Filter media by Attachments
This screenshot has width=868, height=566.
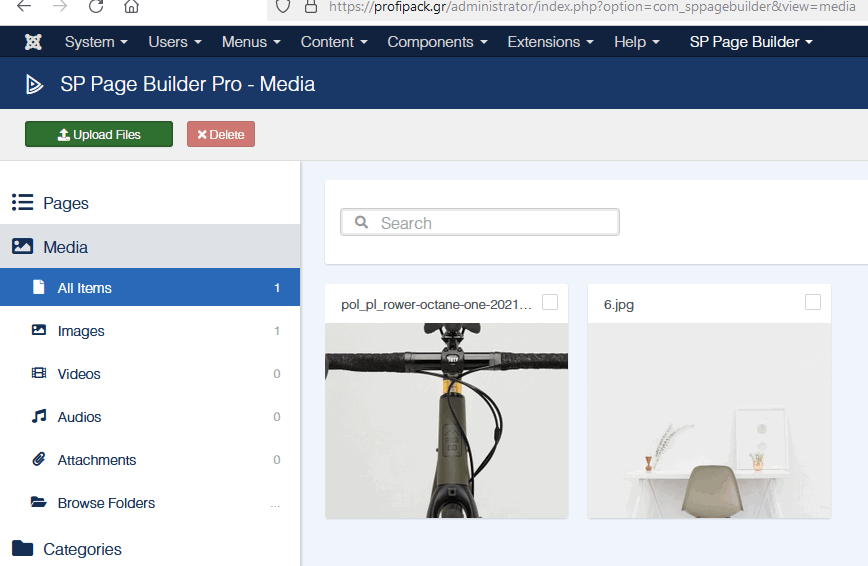coord(150,460)
